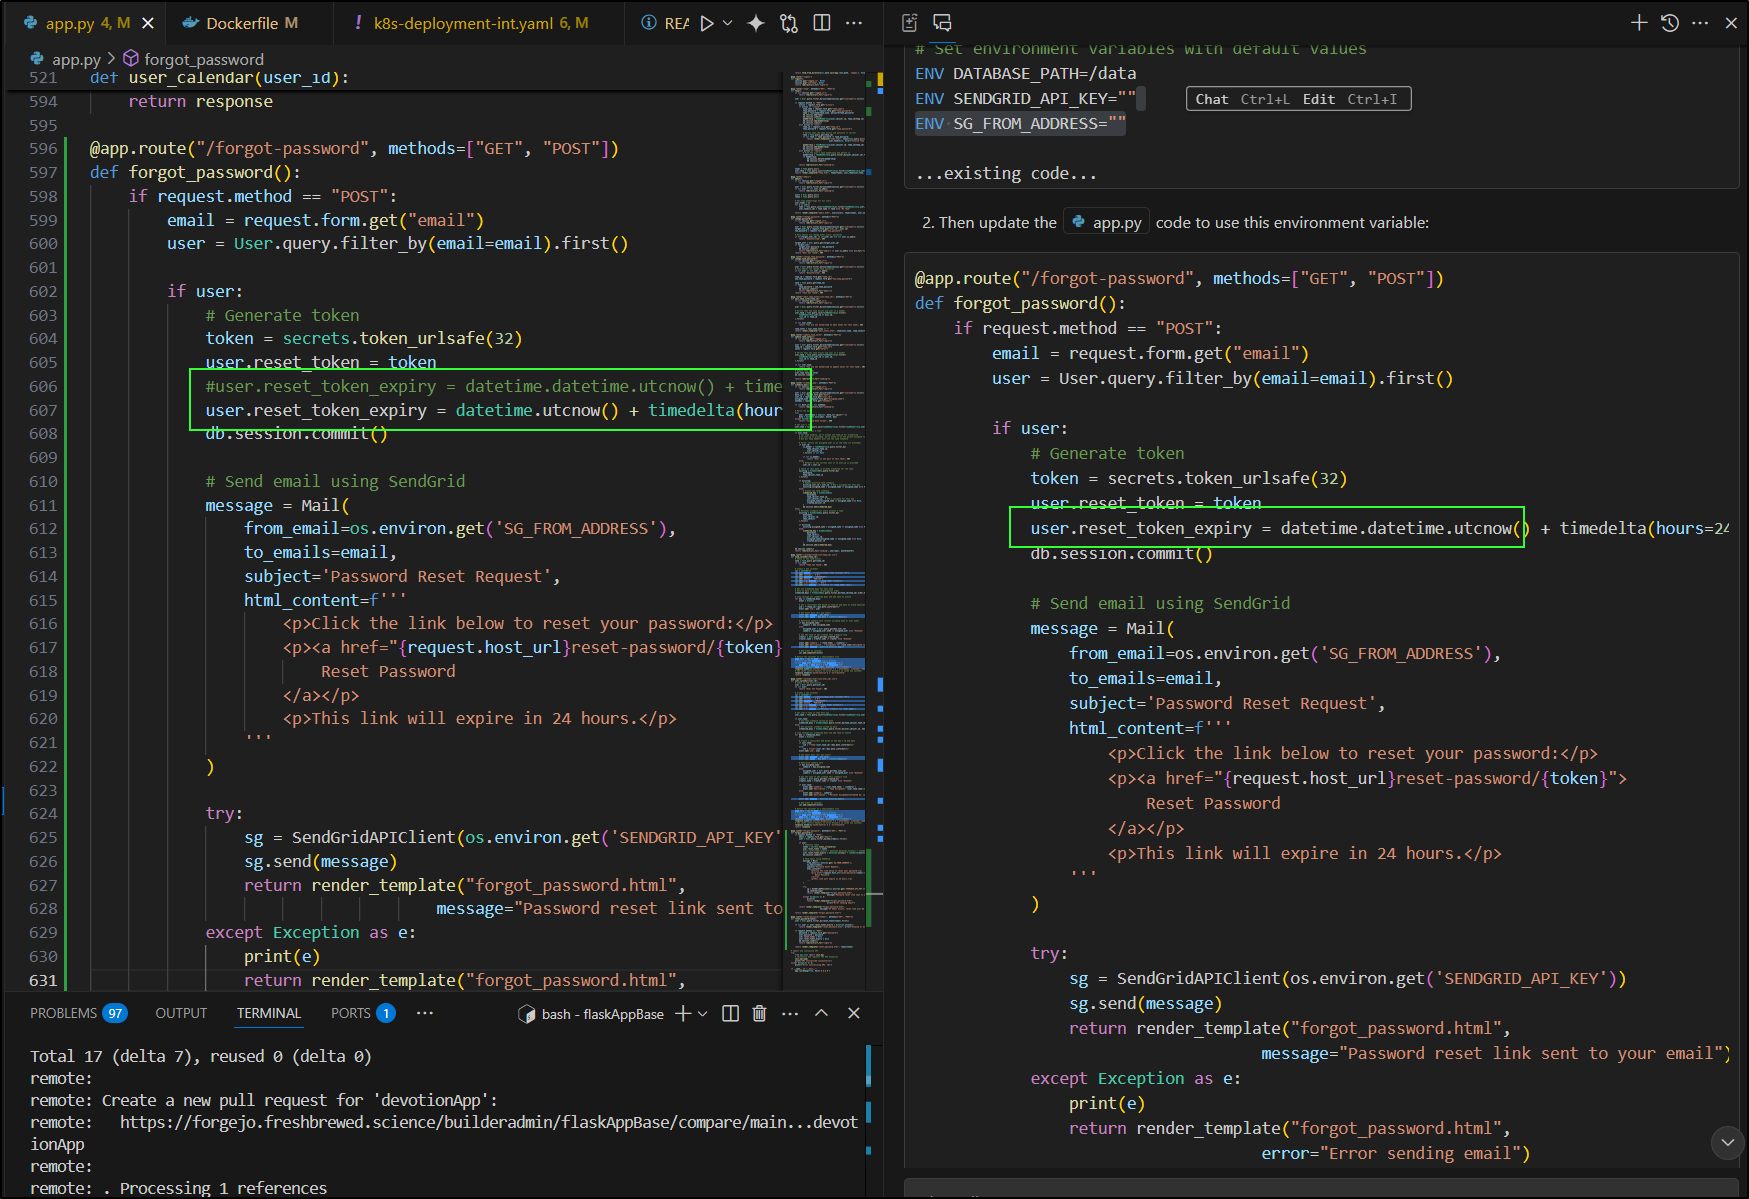Open the README tab with info icon
Screen dimensions: 1749x1199
664,23
